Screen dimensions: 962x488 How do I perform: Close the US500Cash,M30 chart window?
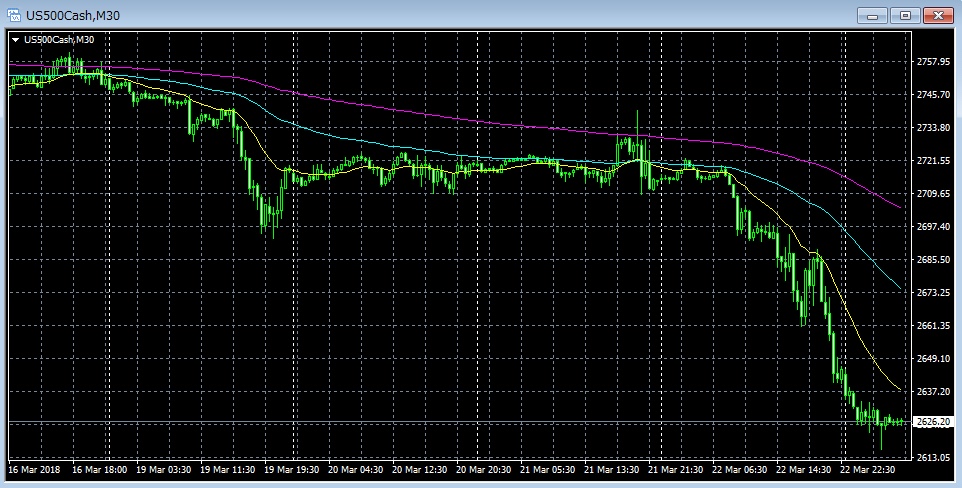(x=939, y=15)
